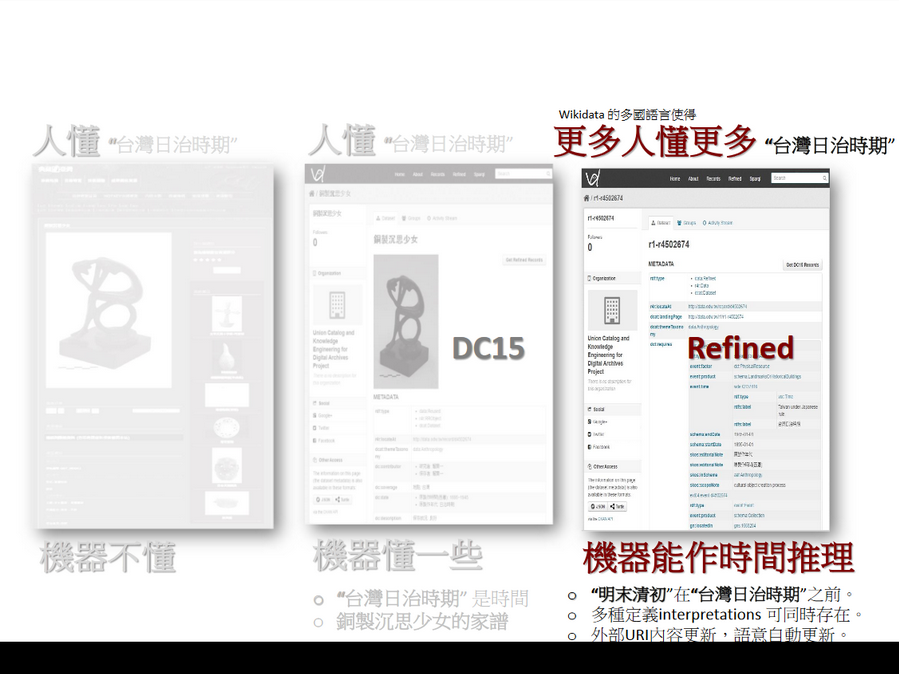Click large sculpture photo on leftmost faded page
Screen dimensions: 899x674
pos(108,310)
